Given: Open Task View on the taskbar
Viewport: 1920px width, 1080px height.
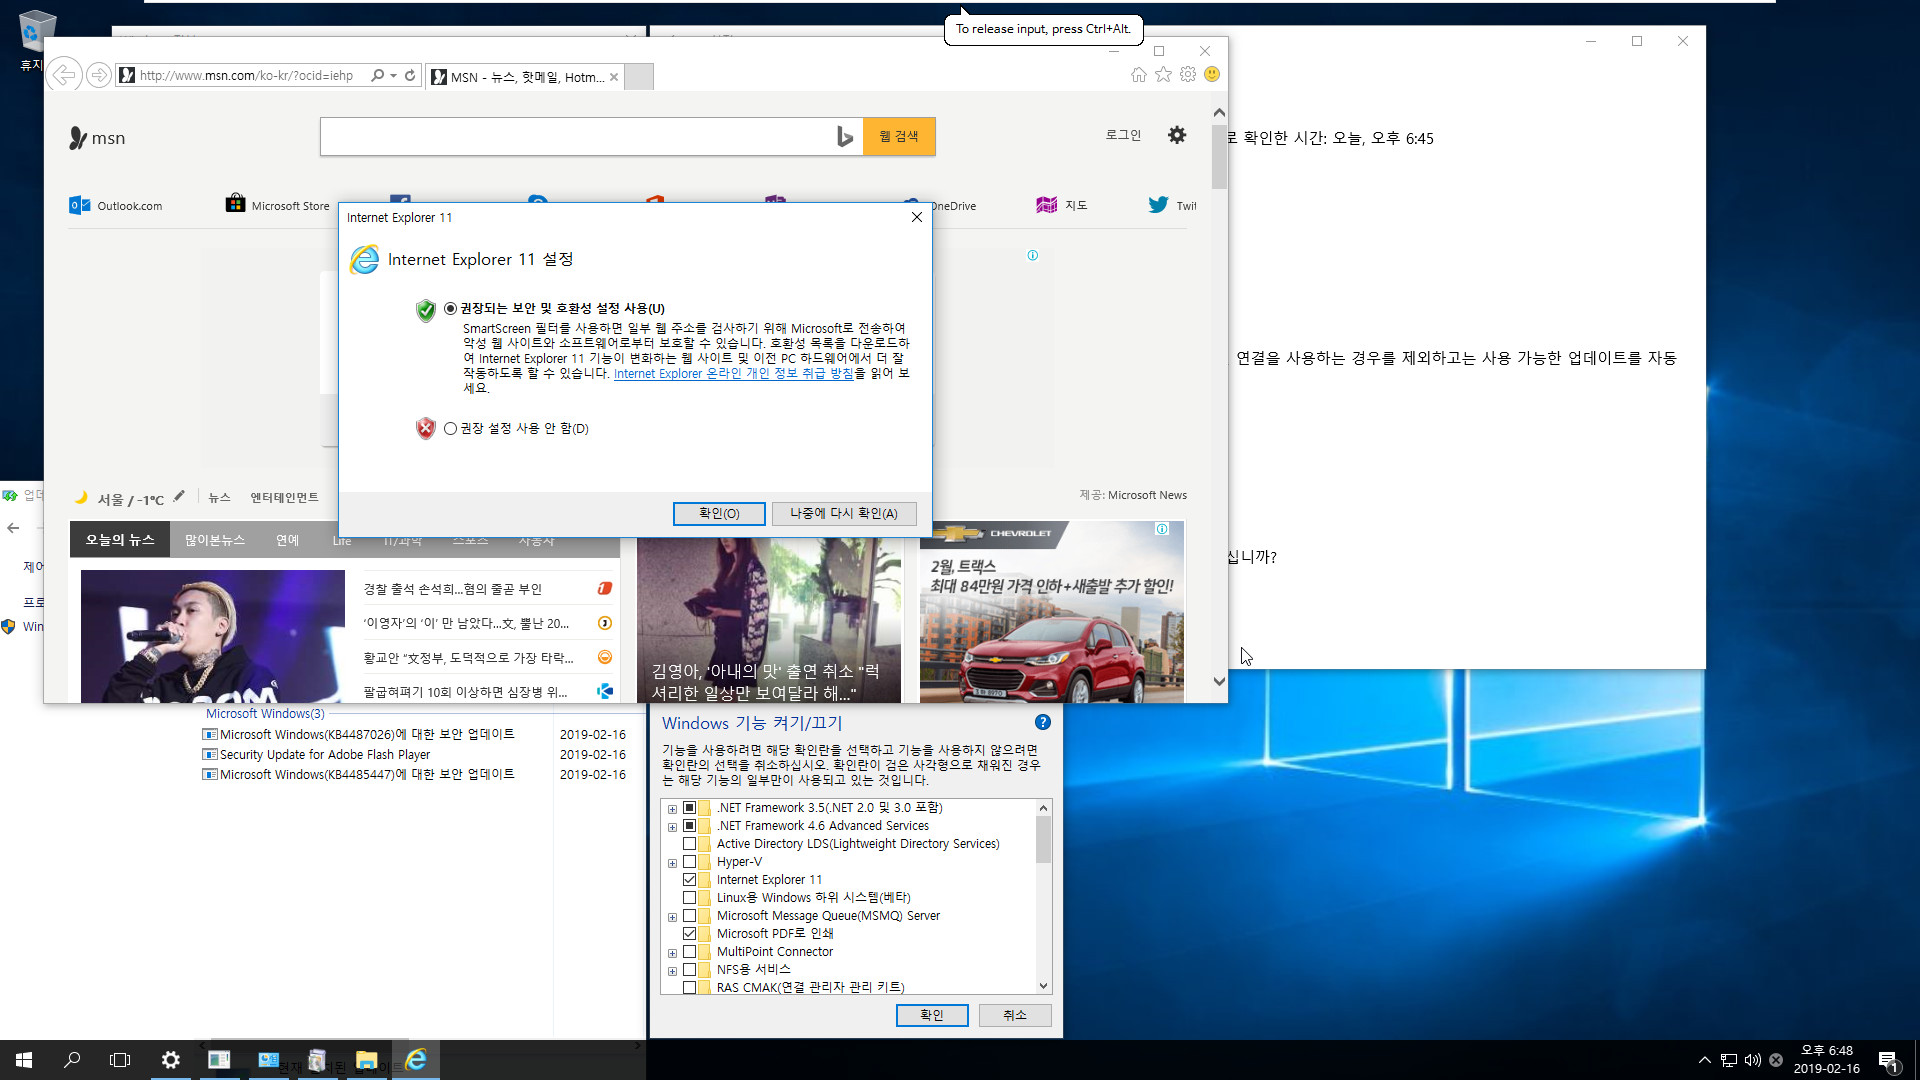Looking at the screenshot, I should pos(120,1060).
